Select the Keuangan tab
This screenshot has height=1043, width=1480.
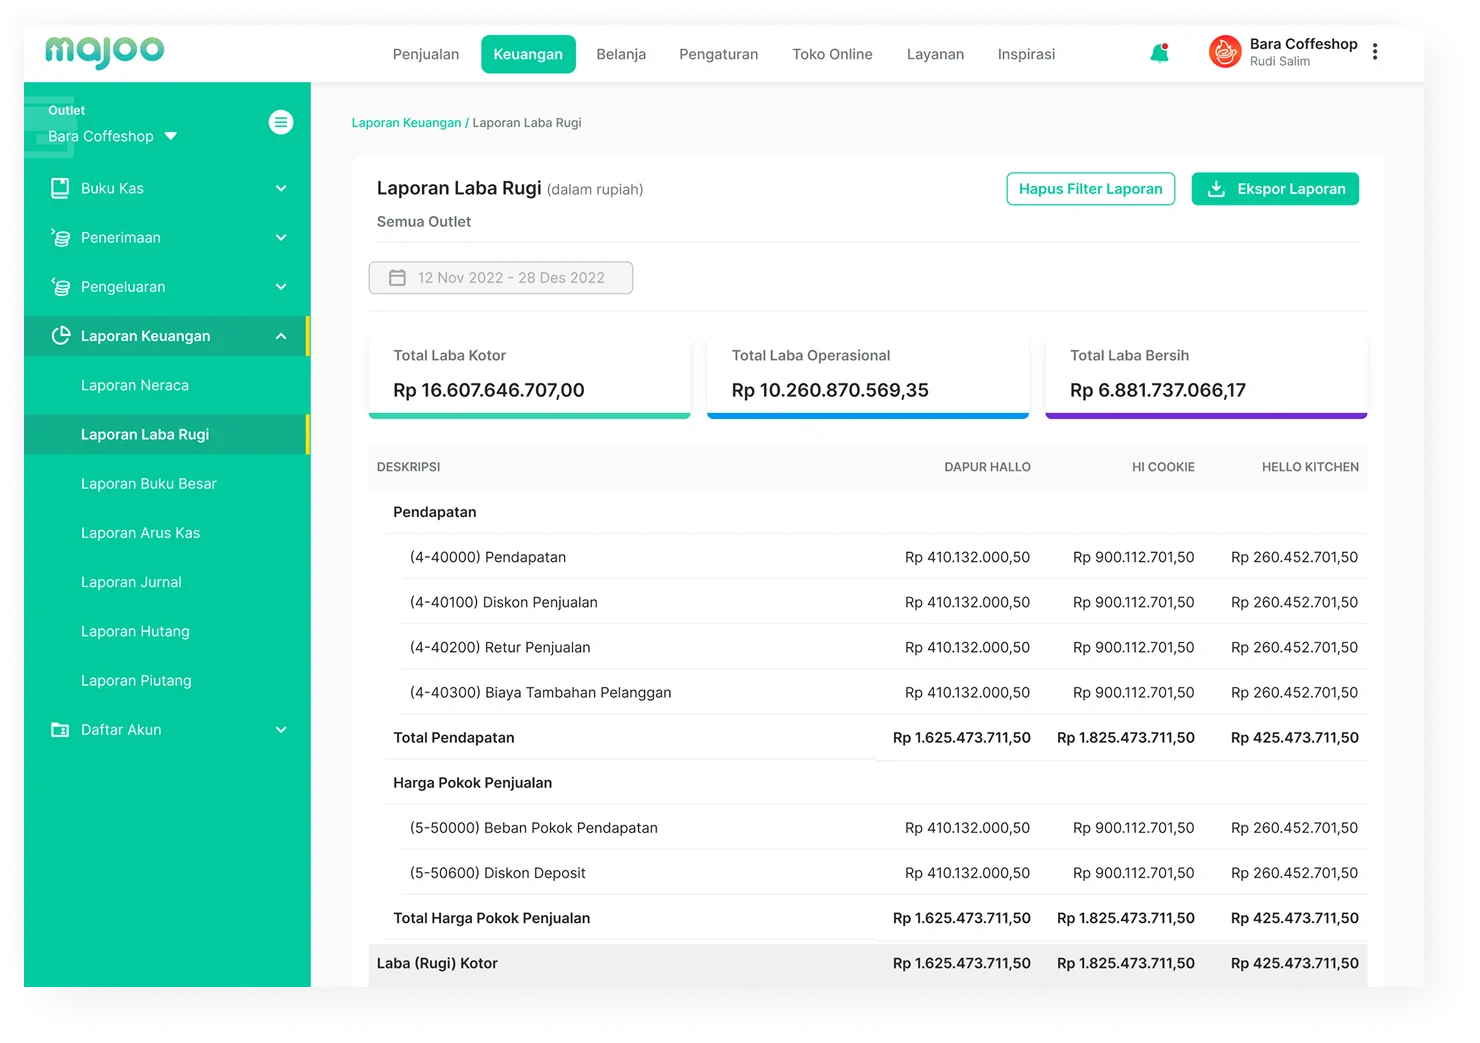point(528,54)
